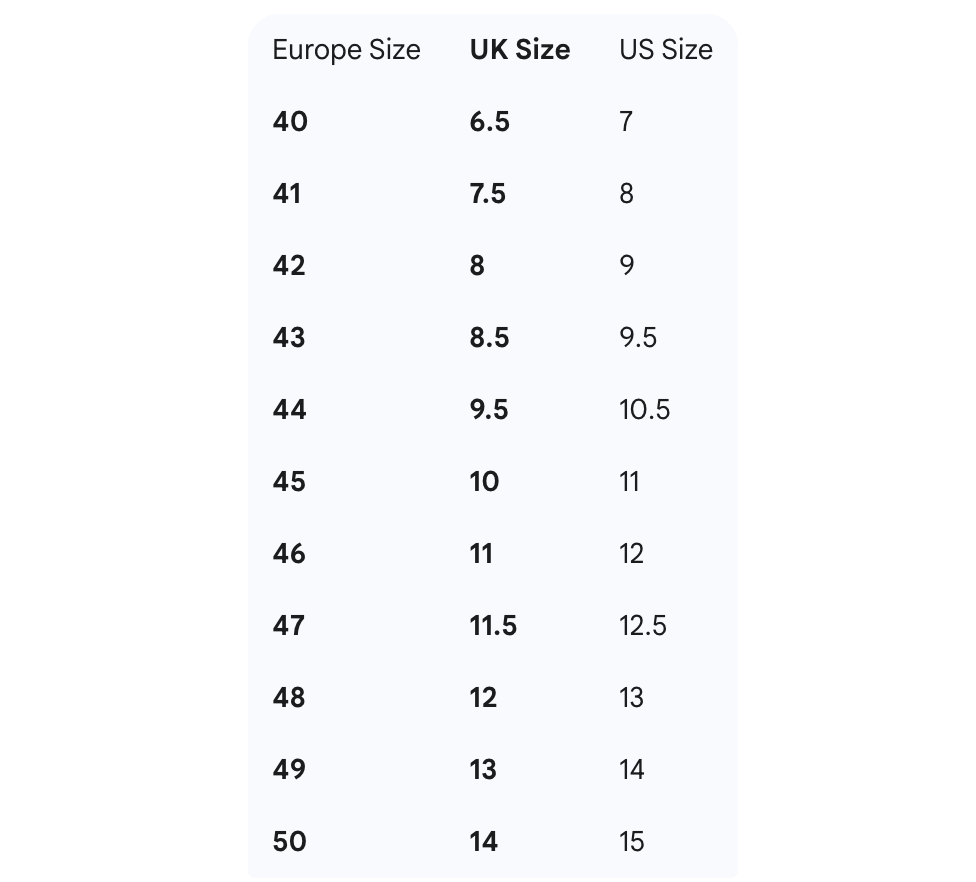Select Europe size 49 cell
This screenshot has height=882, width=976.
point(290,770)
